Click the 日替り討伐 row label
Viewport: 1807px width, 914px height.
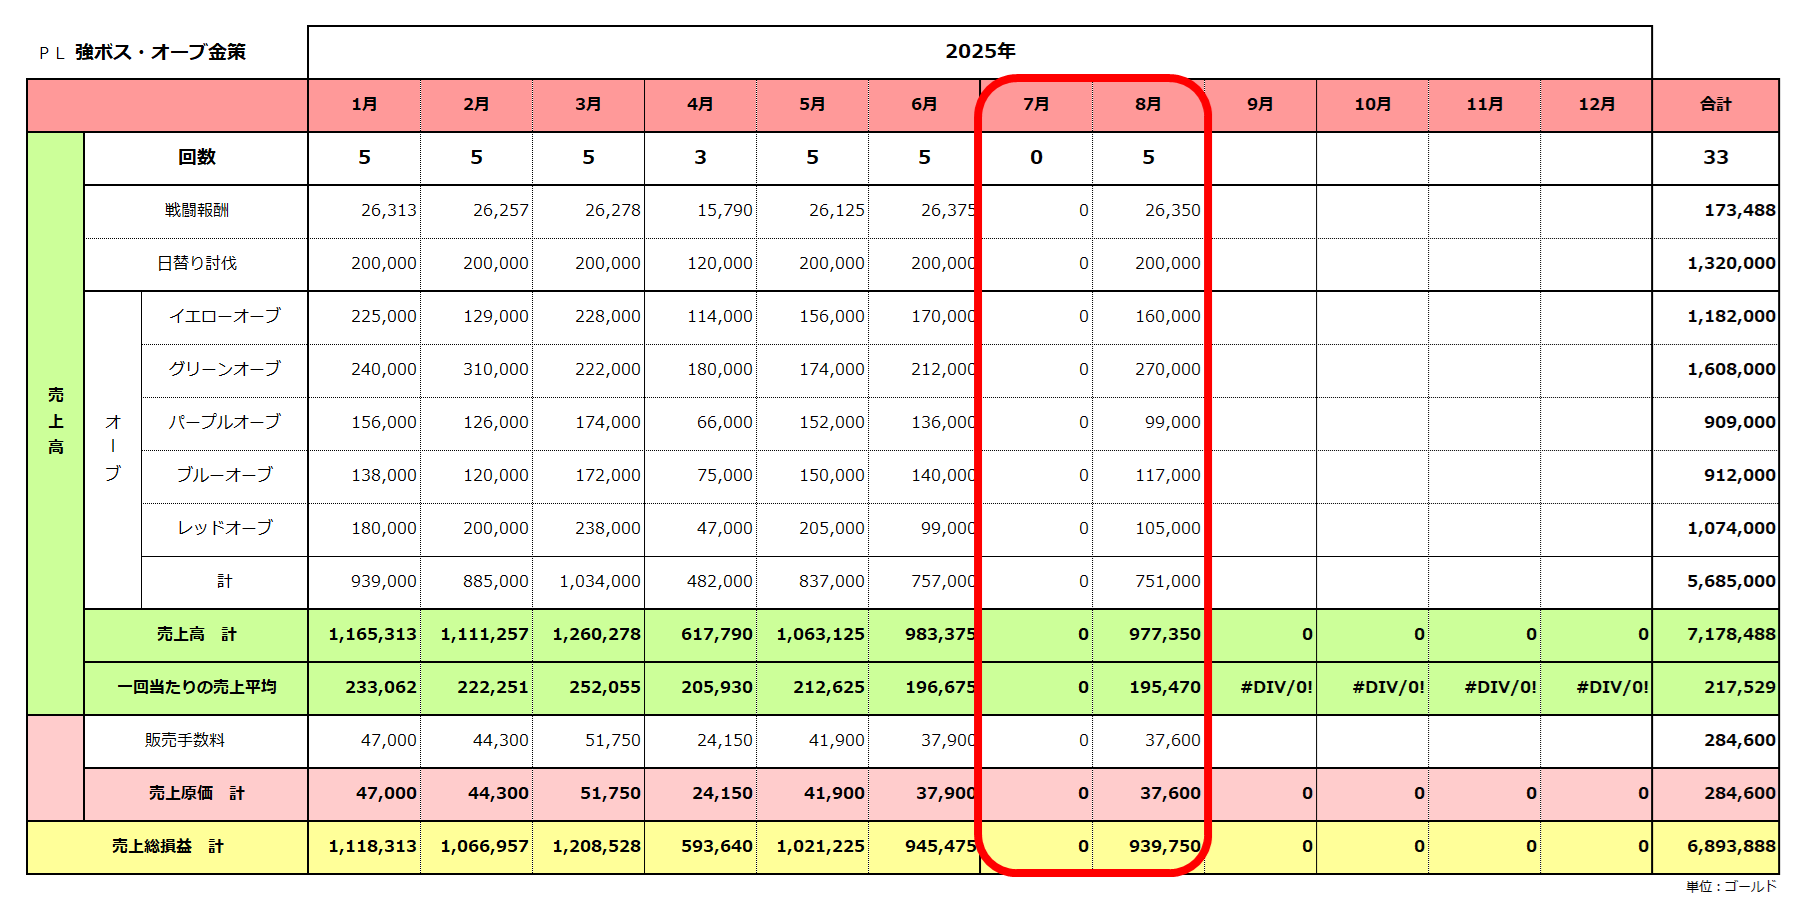[196, 263]
